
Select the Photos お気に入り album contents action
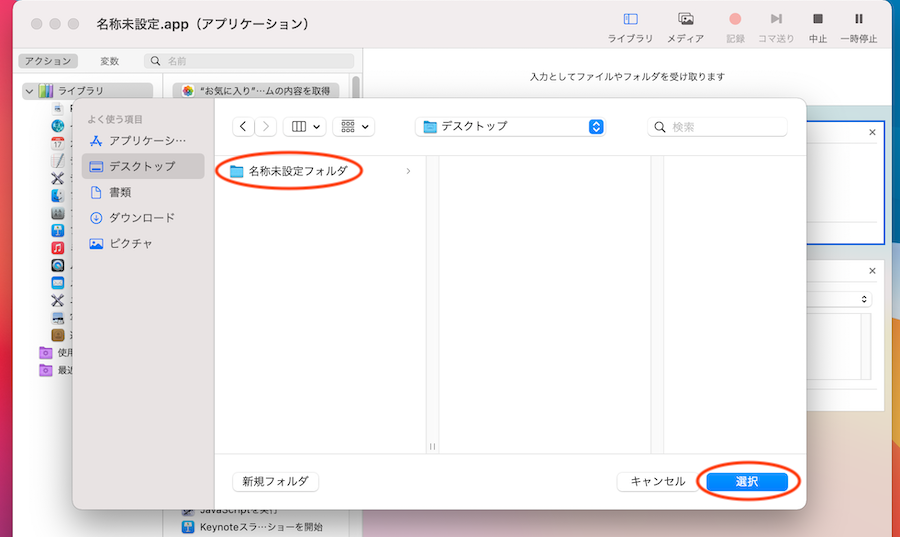click(x=256, y=91)
